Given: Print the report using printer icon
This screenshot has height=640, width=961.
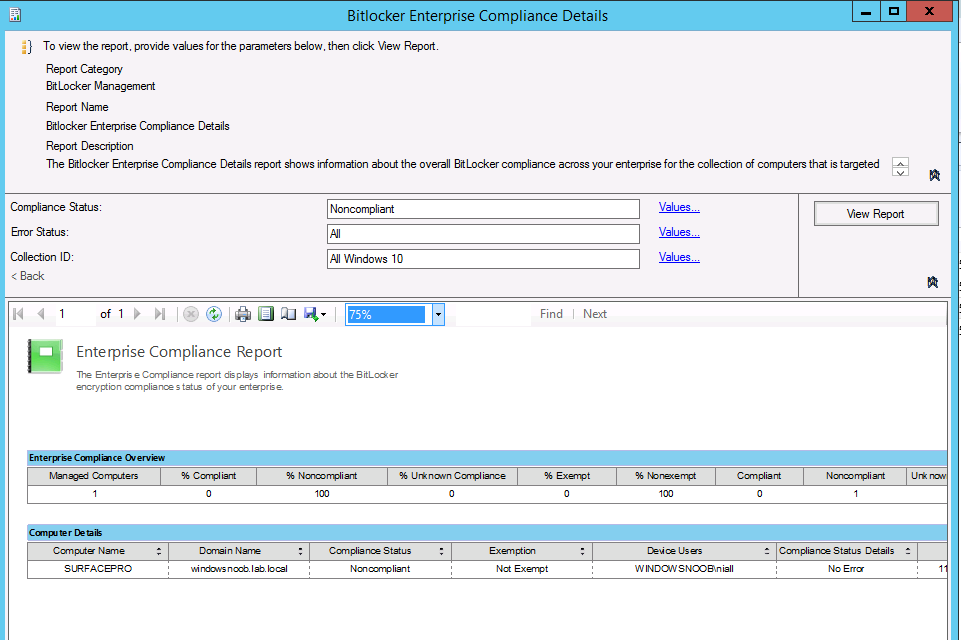Looking at the screenshot, I should click(243, 314).
